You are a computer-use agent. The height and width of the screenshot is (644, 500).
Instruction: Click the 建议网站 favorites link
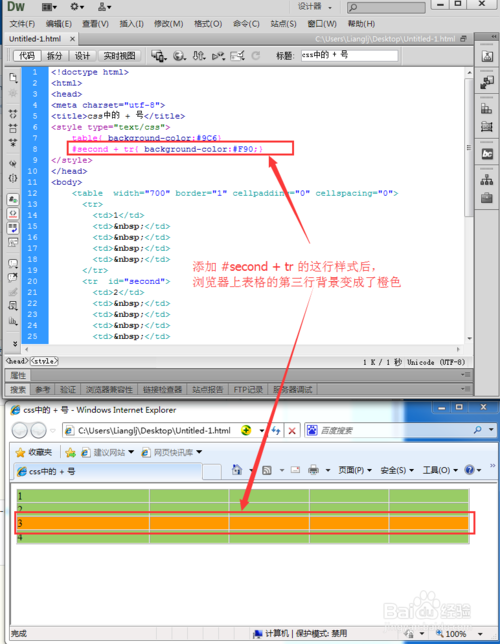pos(108,452)
